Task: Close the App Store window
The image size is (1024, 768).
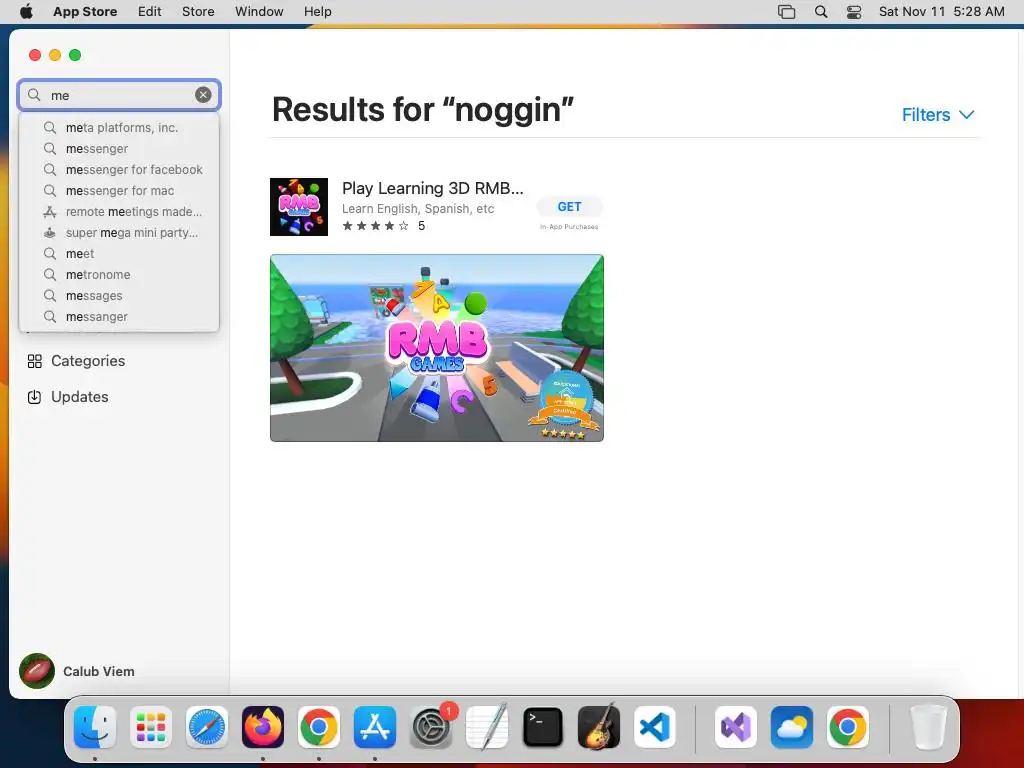Action: tap(35, 55)
